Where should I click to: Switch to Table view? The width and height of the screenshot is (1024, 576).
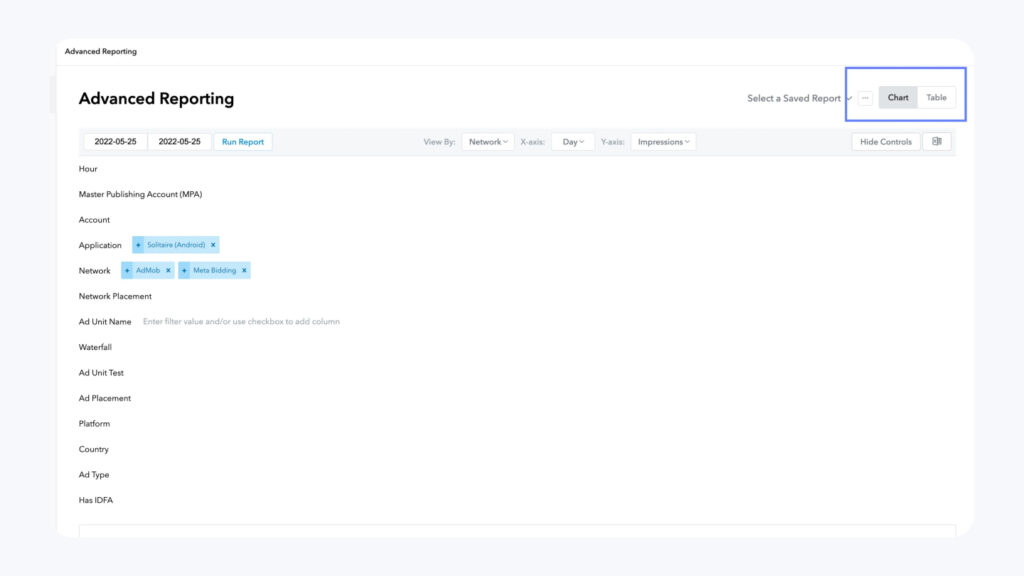click(x=936, y=98)
